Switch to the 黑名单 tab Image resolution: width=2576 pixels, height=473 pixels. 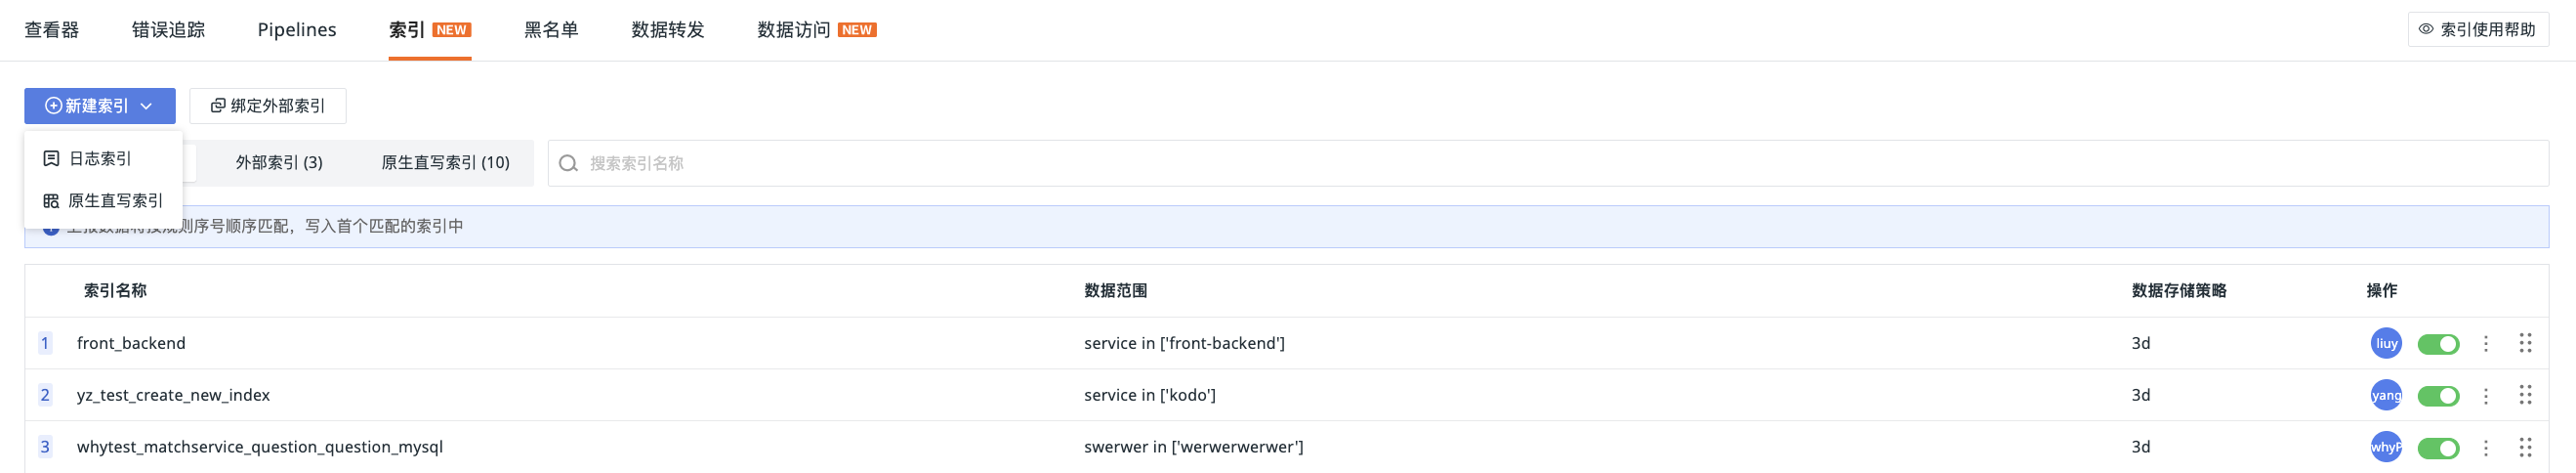coord(551,30)
